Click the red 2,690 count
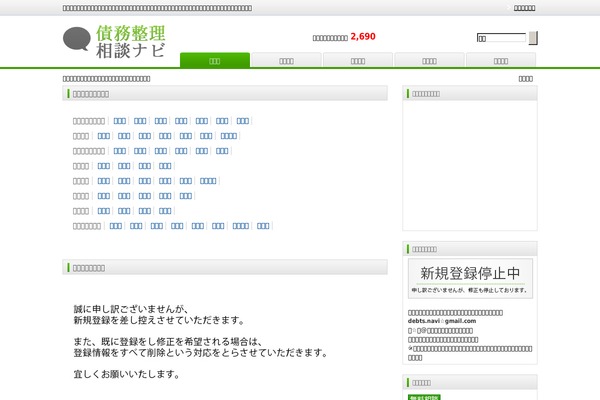This screenshot has width=600, height=400. click(363, 37)
